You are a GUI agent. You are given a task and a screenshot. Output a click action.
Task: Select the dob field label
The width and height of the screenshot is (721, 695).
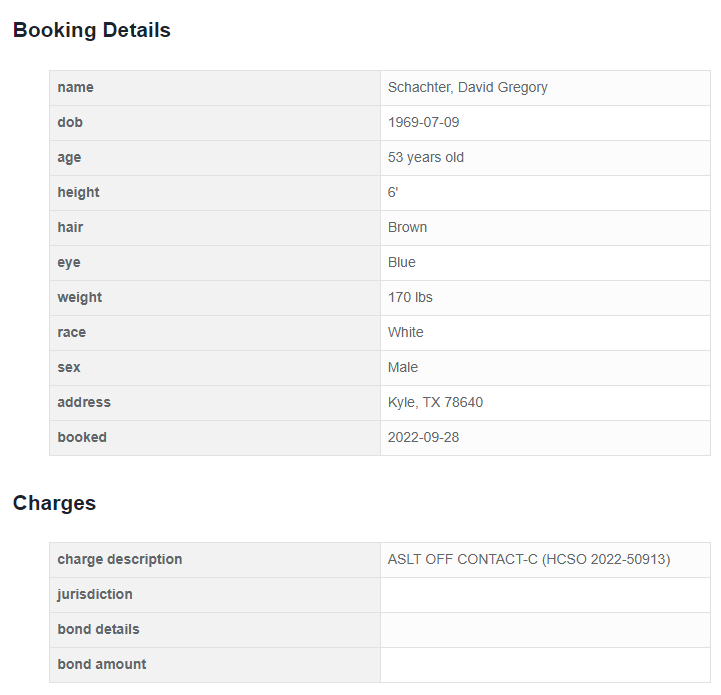click(x=70, y=122)
